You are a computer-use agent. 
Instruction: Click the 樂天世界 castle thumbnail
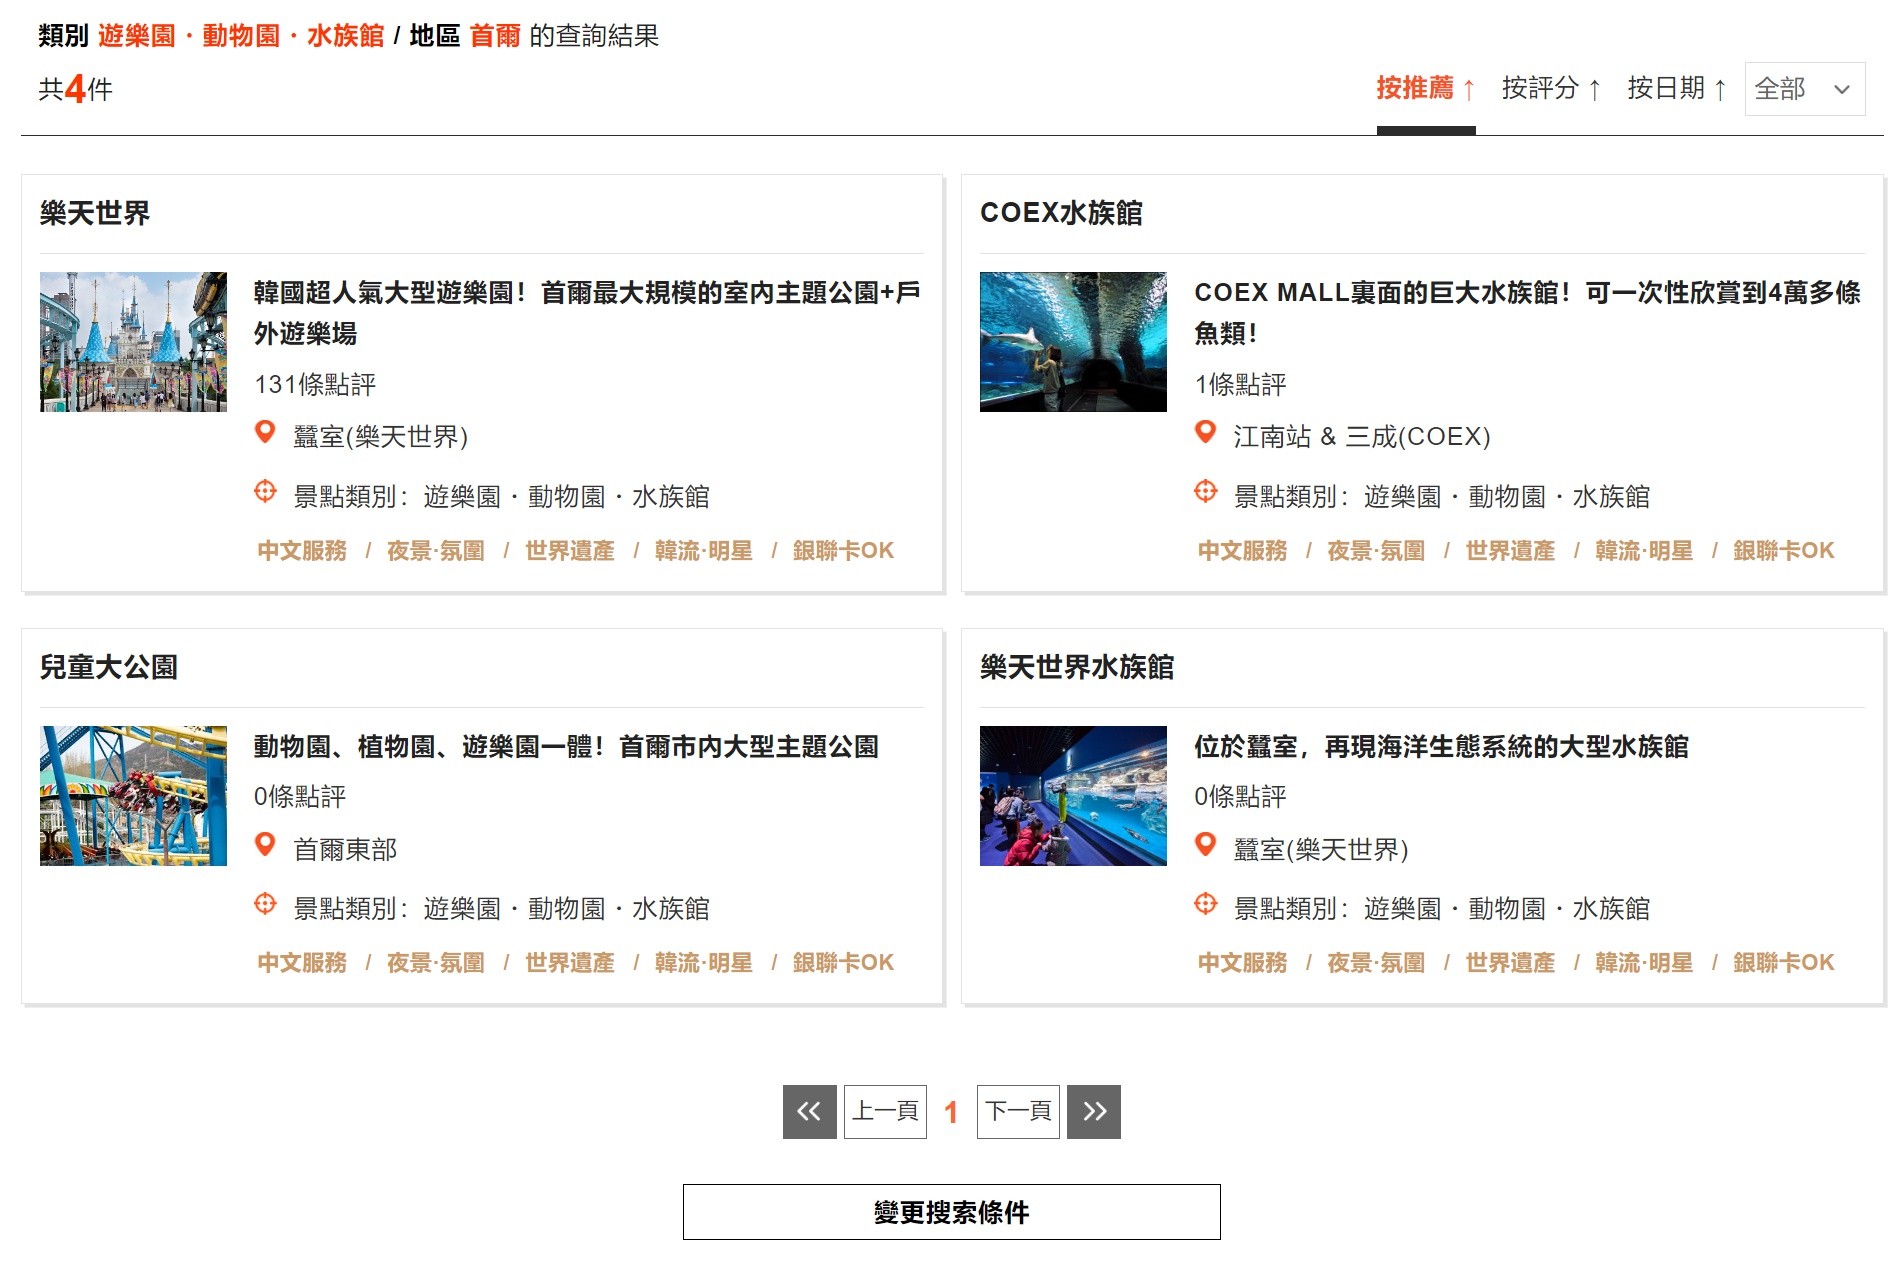pos(133,342)
